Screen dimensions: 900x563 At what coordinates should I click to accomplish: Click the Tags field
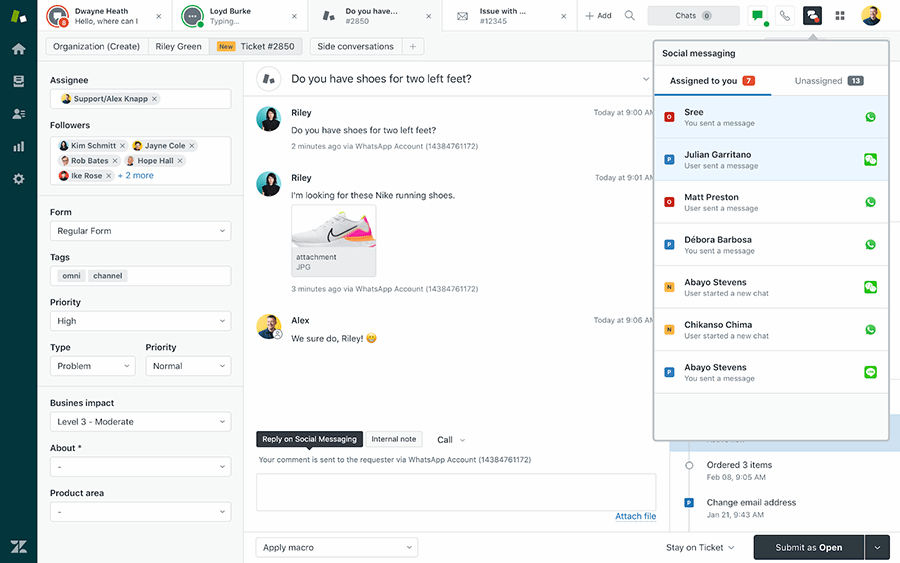[141, 275]
